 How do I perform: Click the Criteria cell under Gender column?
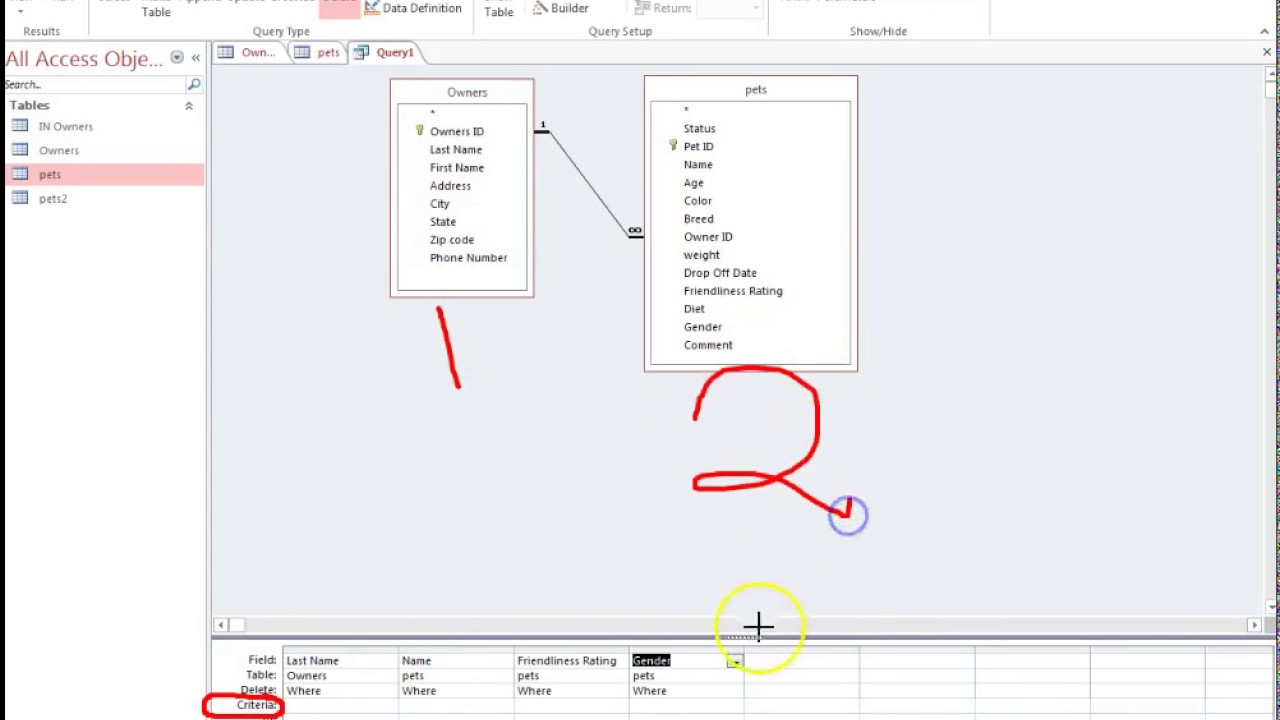coord(686,705)
